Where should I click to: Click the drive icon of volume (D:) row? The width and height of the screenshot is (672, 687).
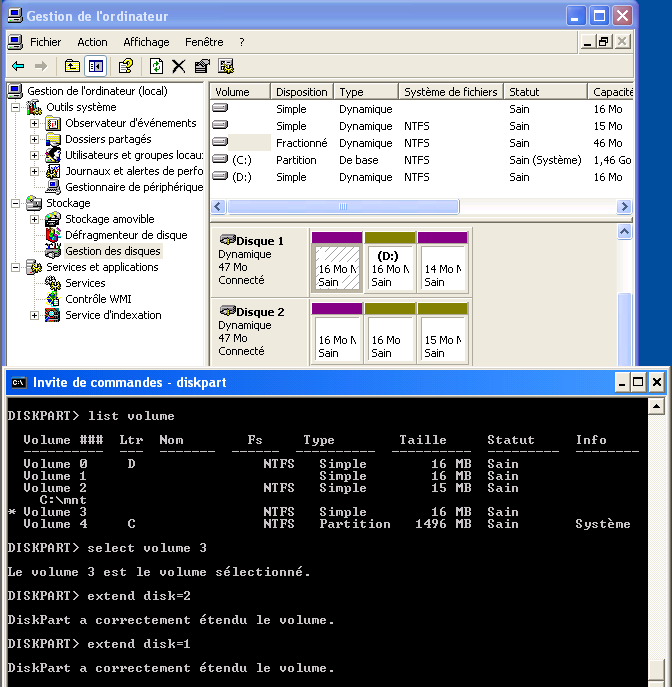(x=220, y=176)
